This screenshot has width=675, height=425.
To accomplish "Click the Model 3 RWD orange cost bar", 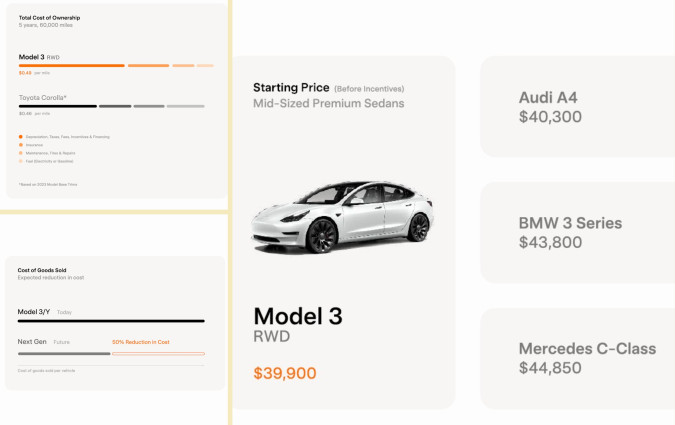I will [72, 65].
